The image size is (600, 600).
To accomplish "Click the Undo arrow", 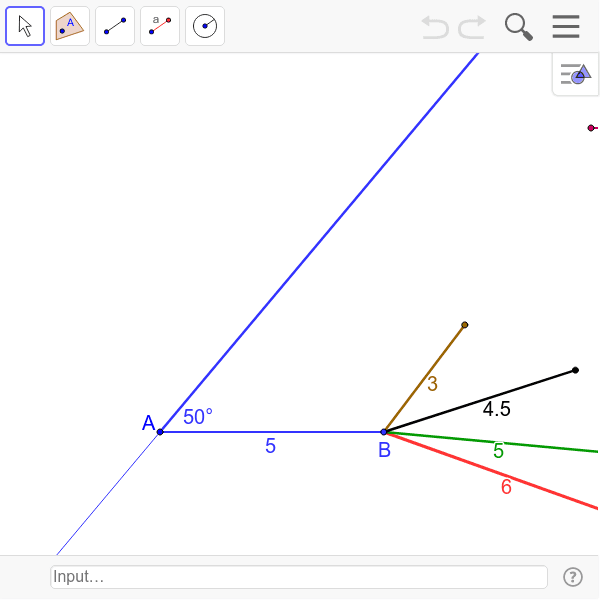I will tap(435, 27).
